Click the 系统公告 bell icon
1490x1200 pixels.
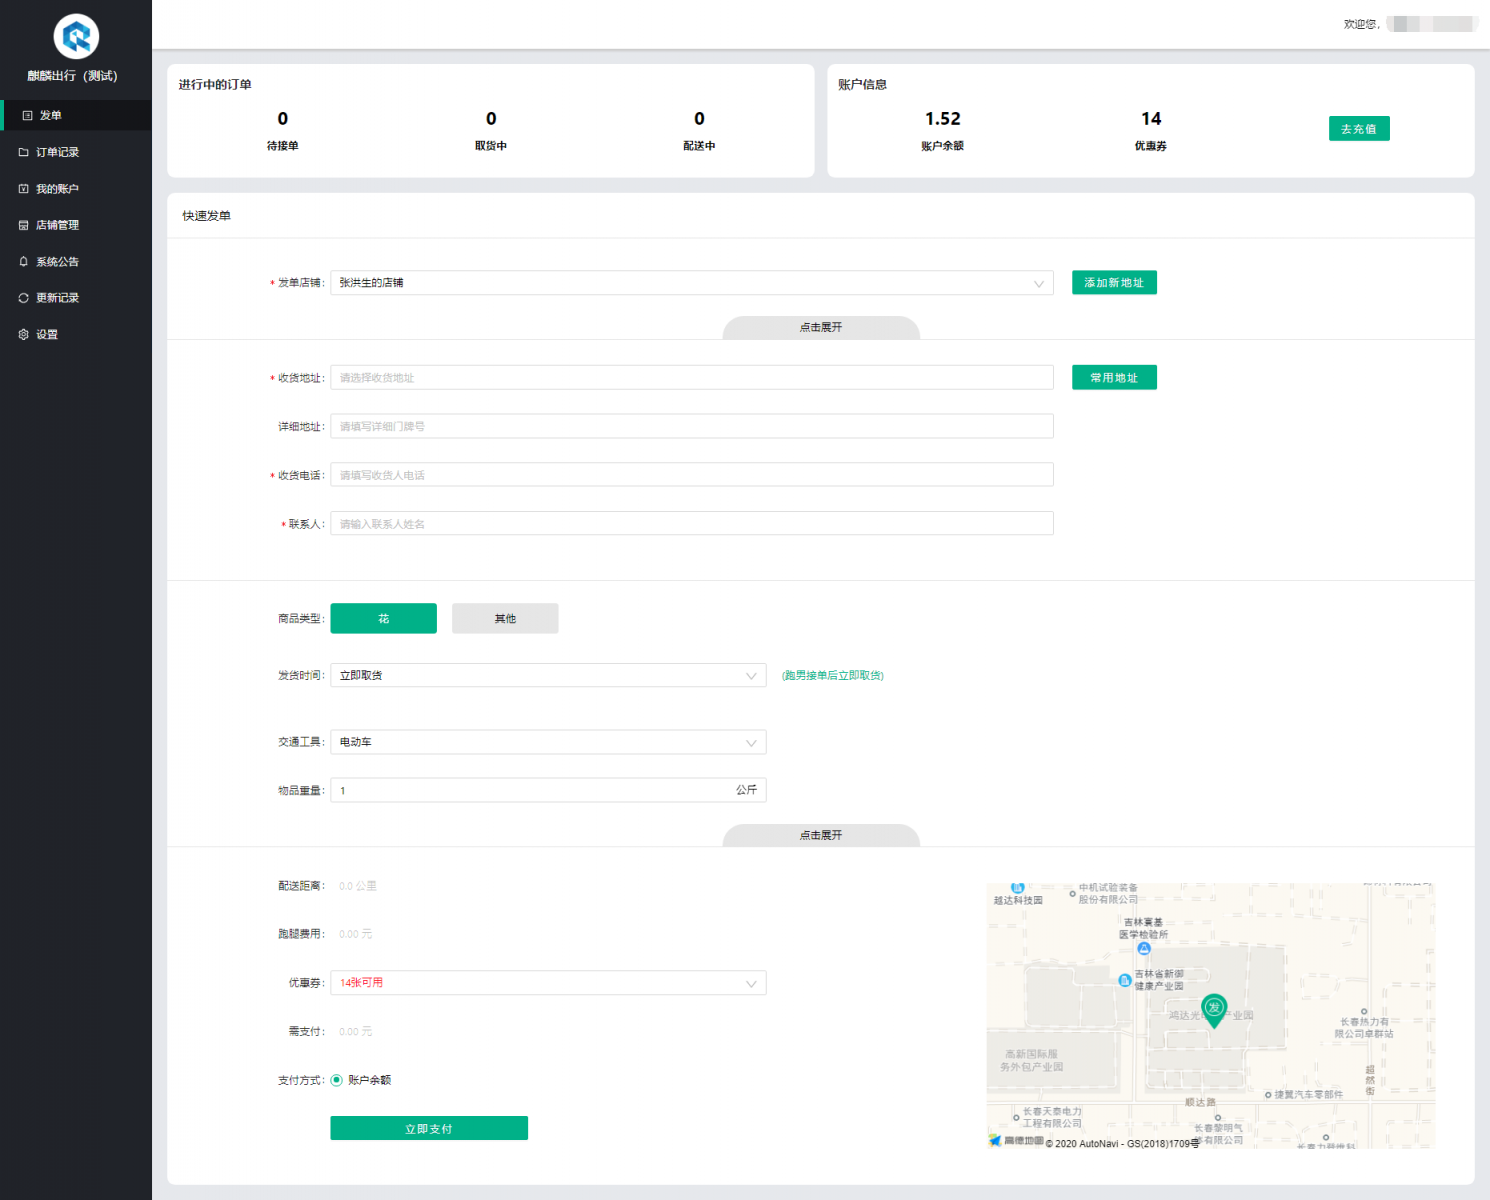point(23,262)
